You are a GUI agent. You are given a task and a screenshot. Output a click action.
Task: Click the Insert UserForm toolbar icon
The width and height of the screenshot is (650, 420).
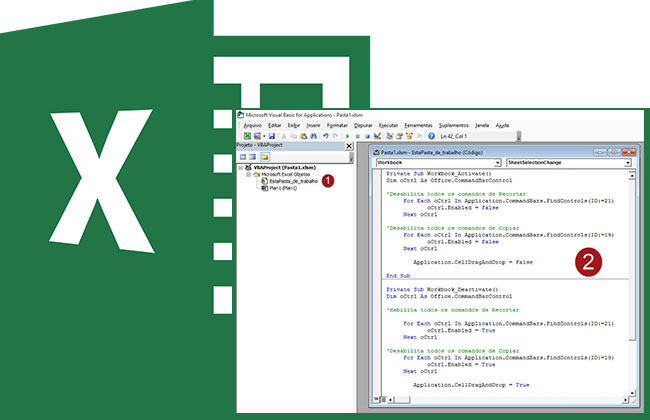[x=257, y=136]
